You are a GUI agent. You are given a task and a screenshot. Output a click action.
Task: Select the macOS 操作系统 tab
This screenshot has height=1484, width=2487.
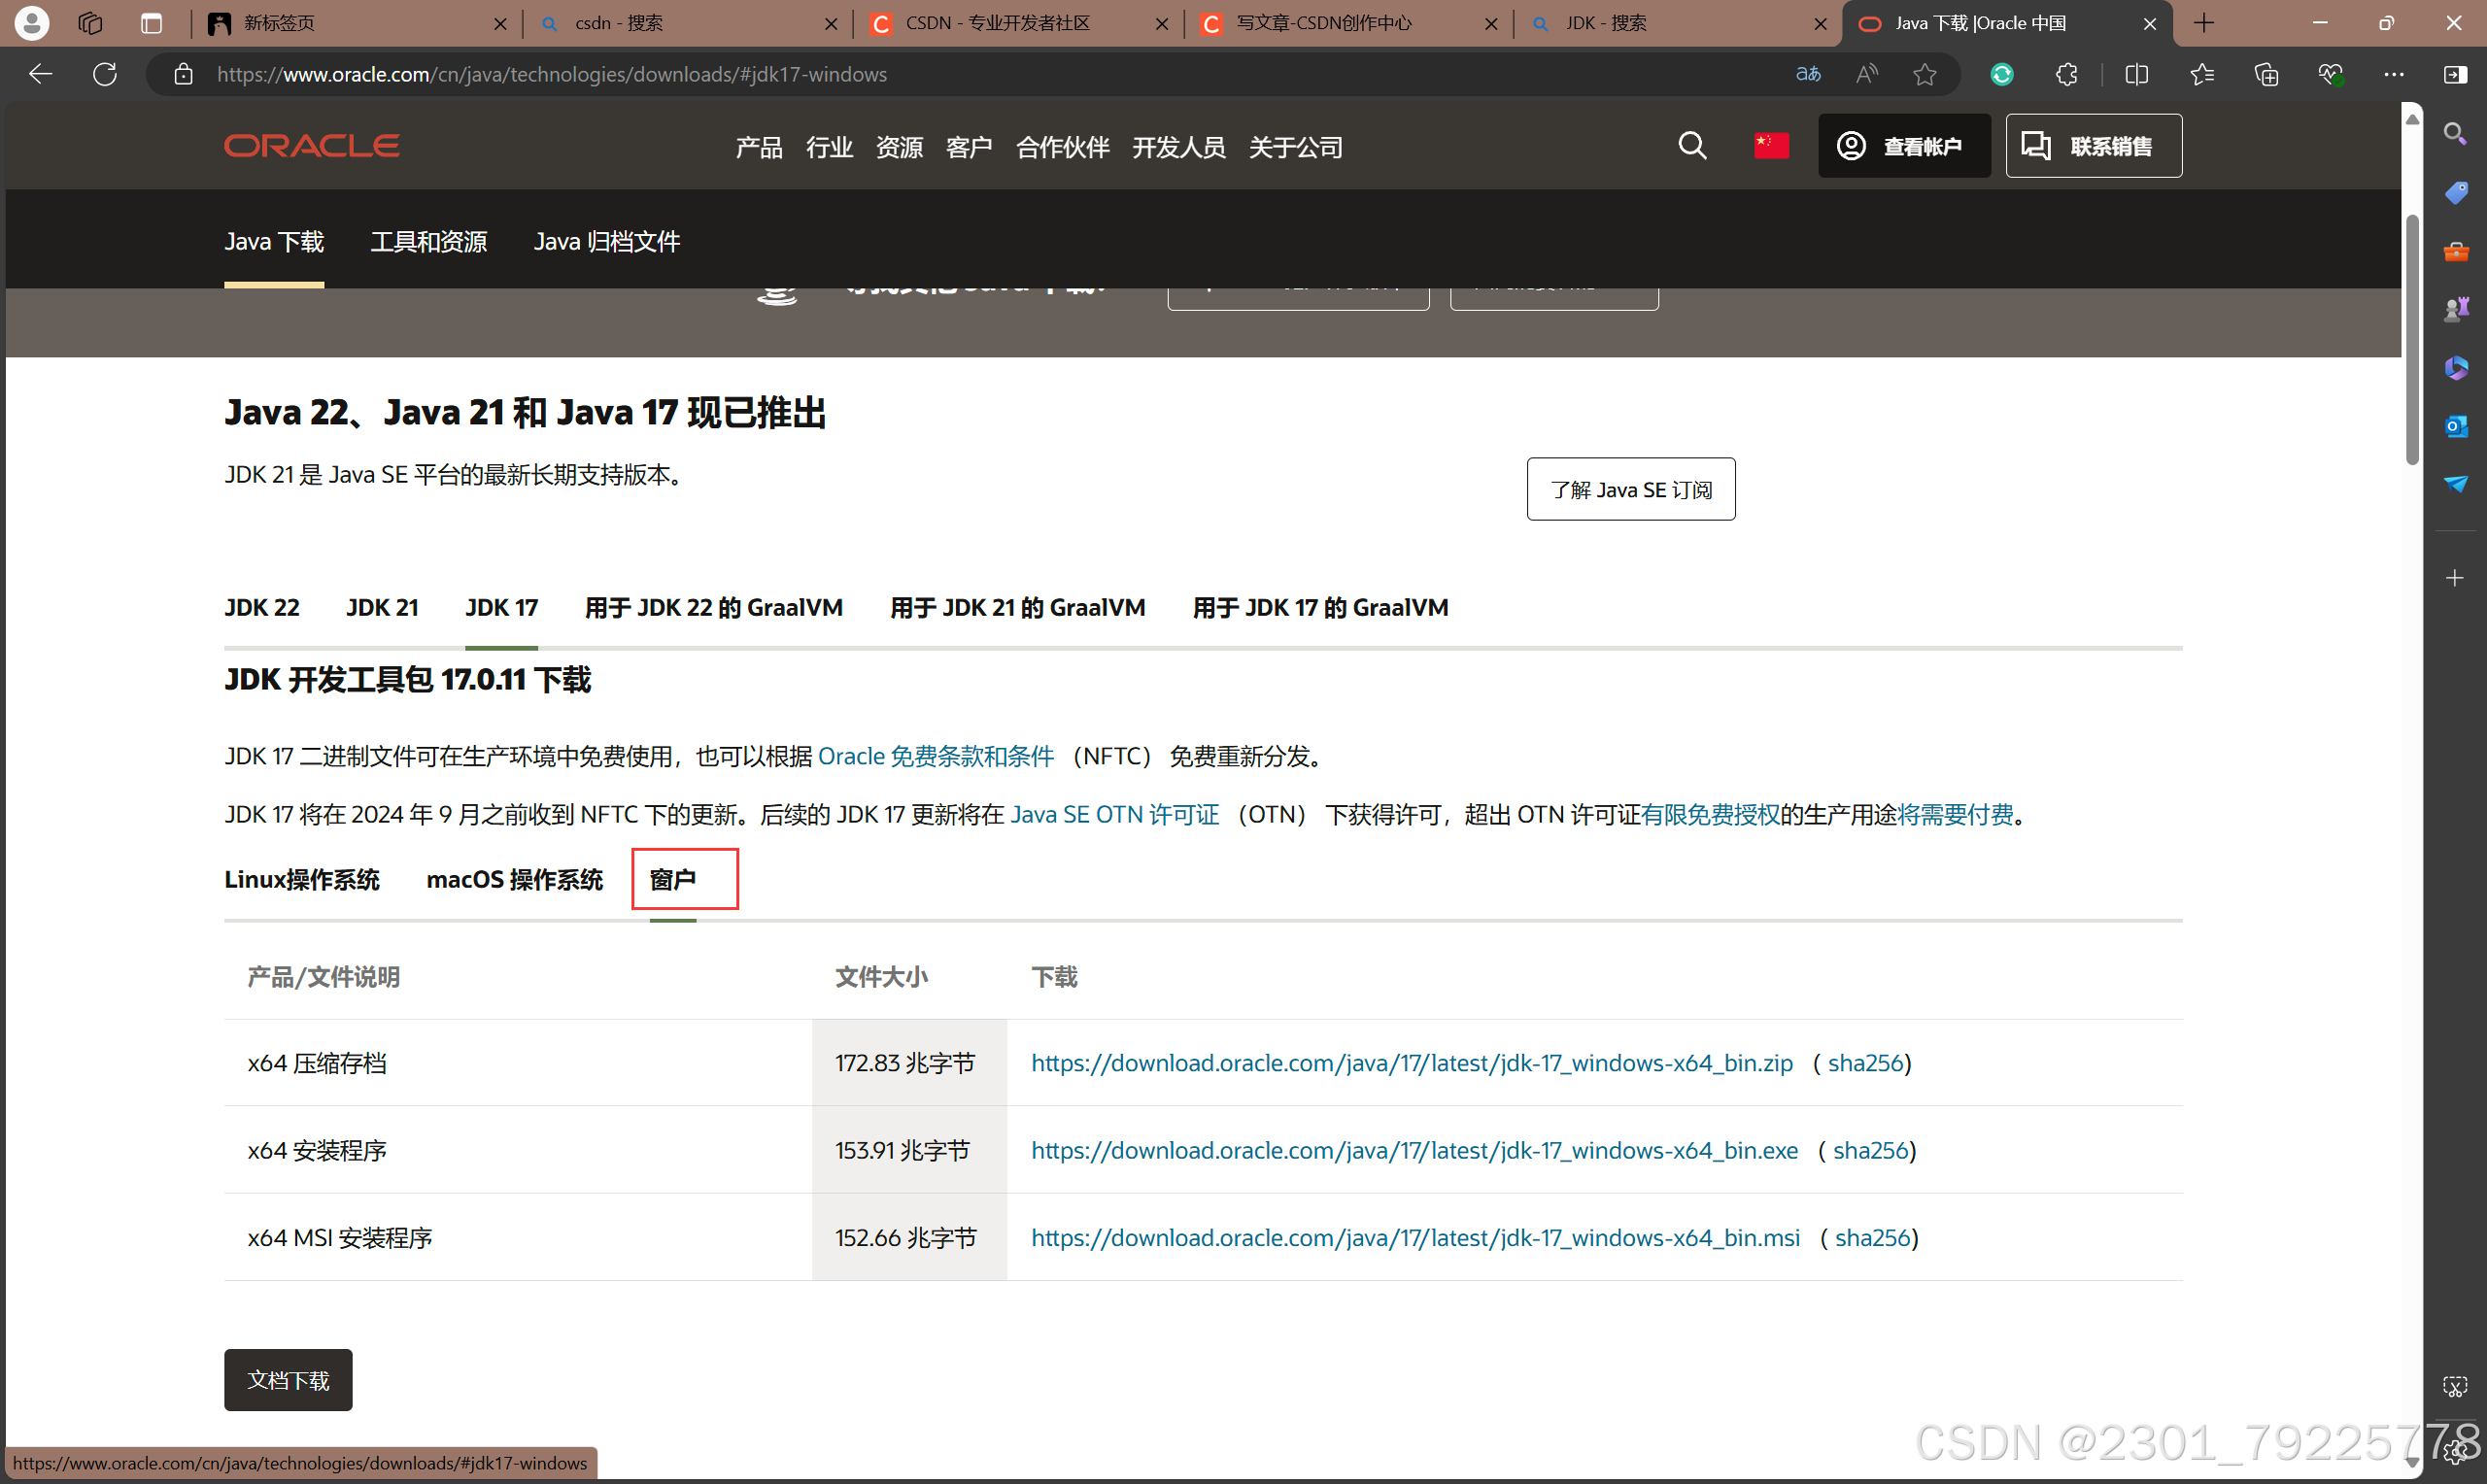coord(514,879)
